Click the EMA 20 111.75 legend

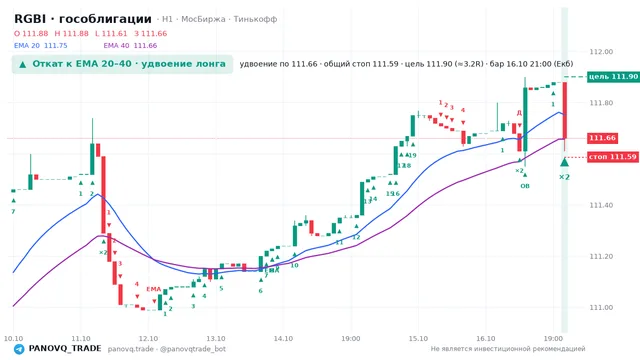tap(40, 46)
